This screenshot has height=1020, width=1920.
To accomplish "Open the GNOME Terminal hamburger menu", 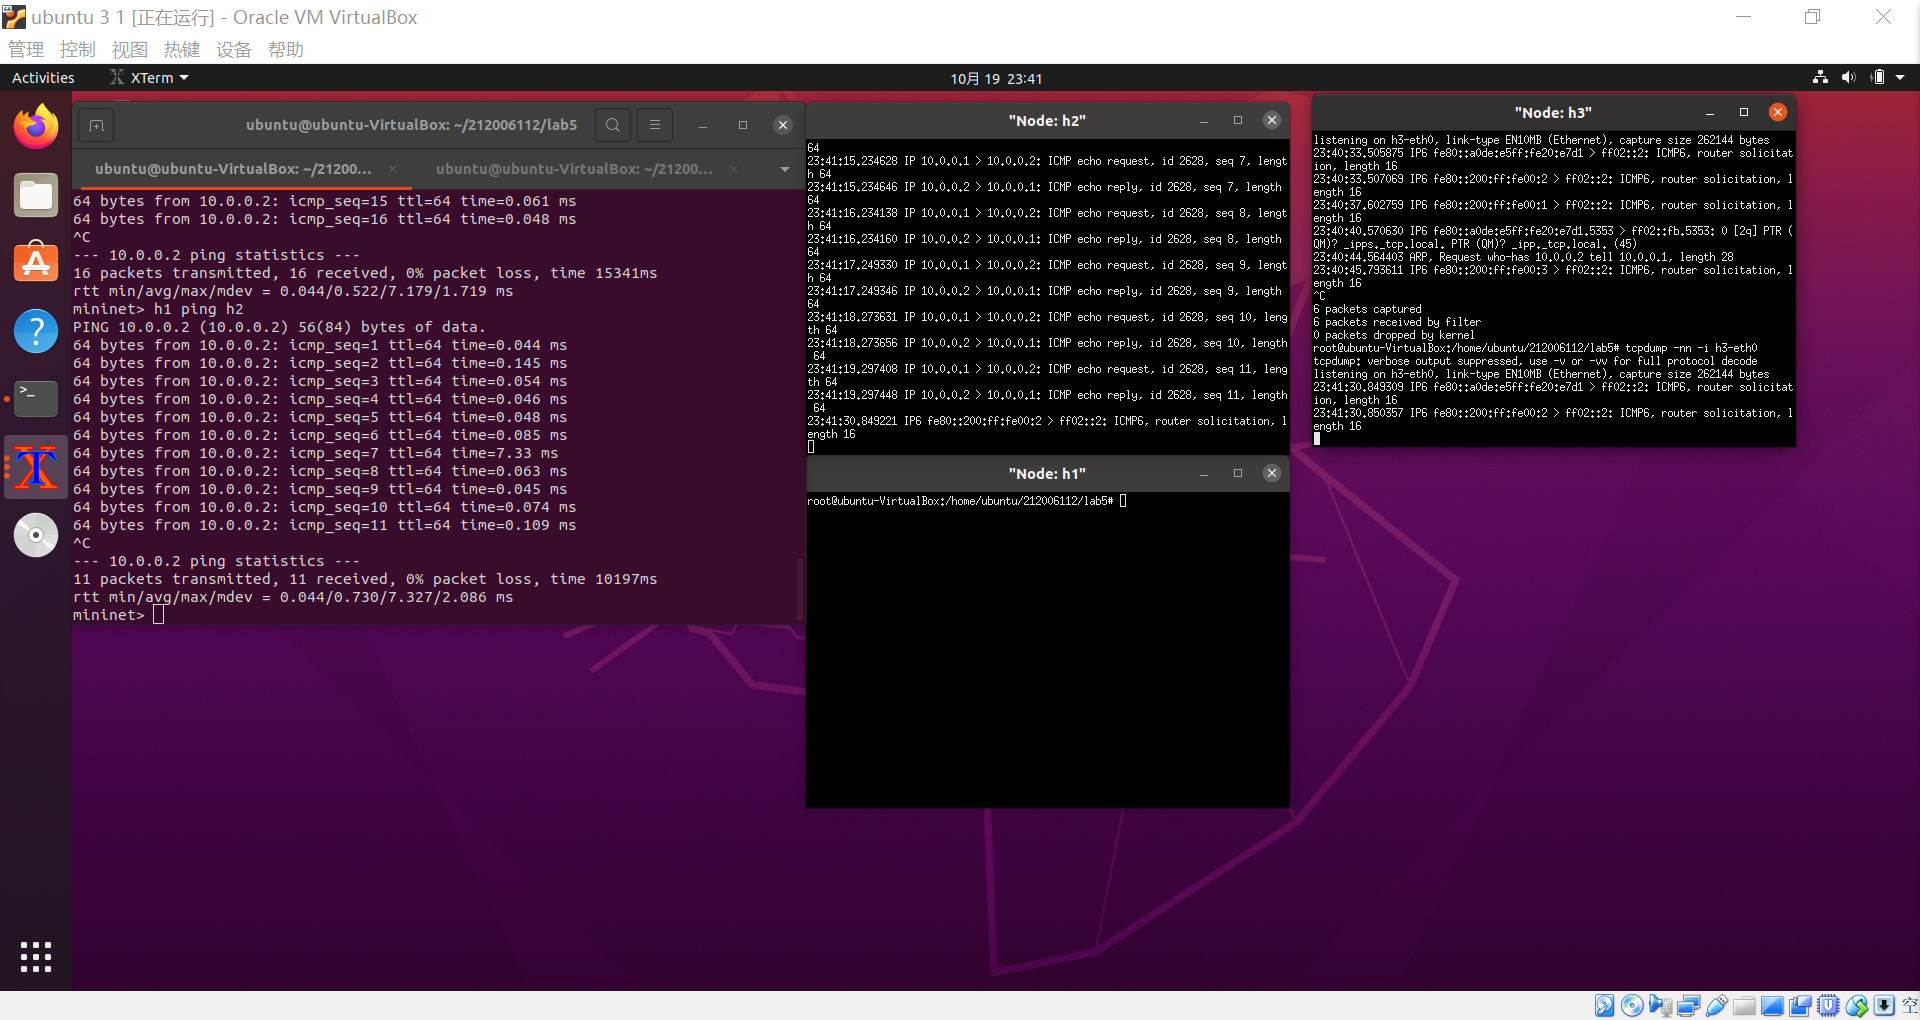I will coord(655,125).
